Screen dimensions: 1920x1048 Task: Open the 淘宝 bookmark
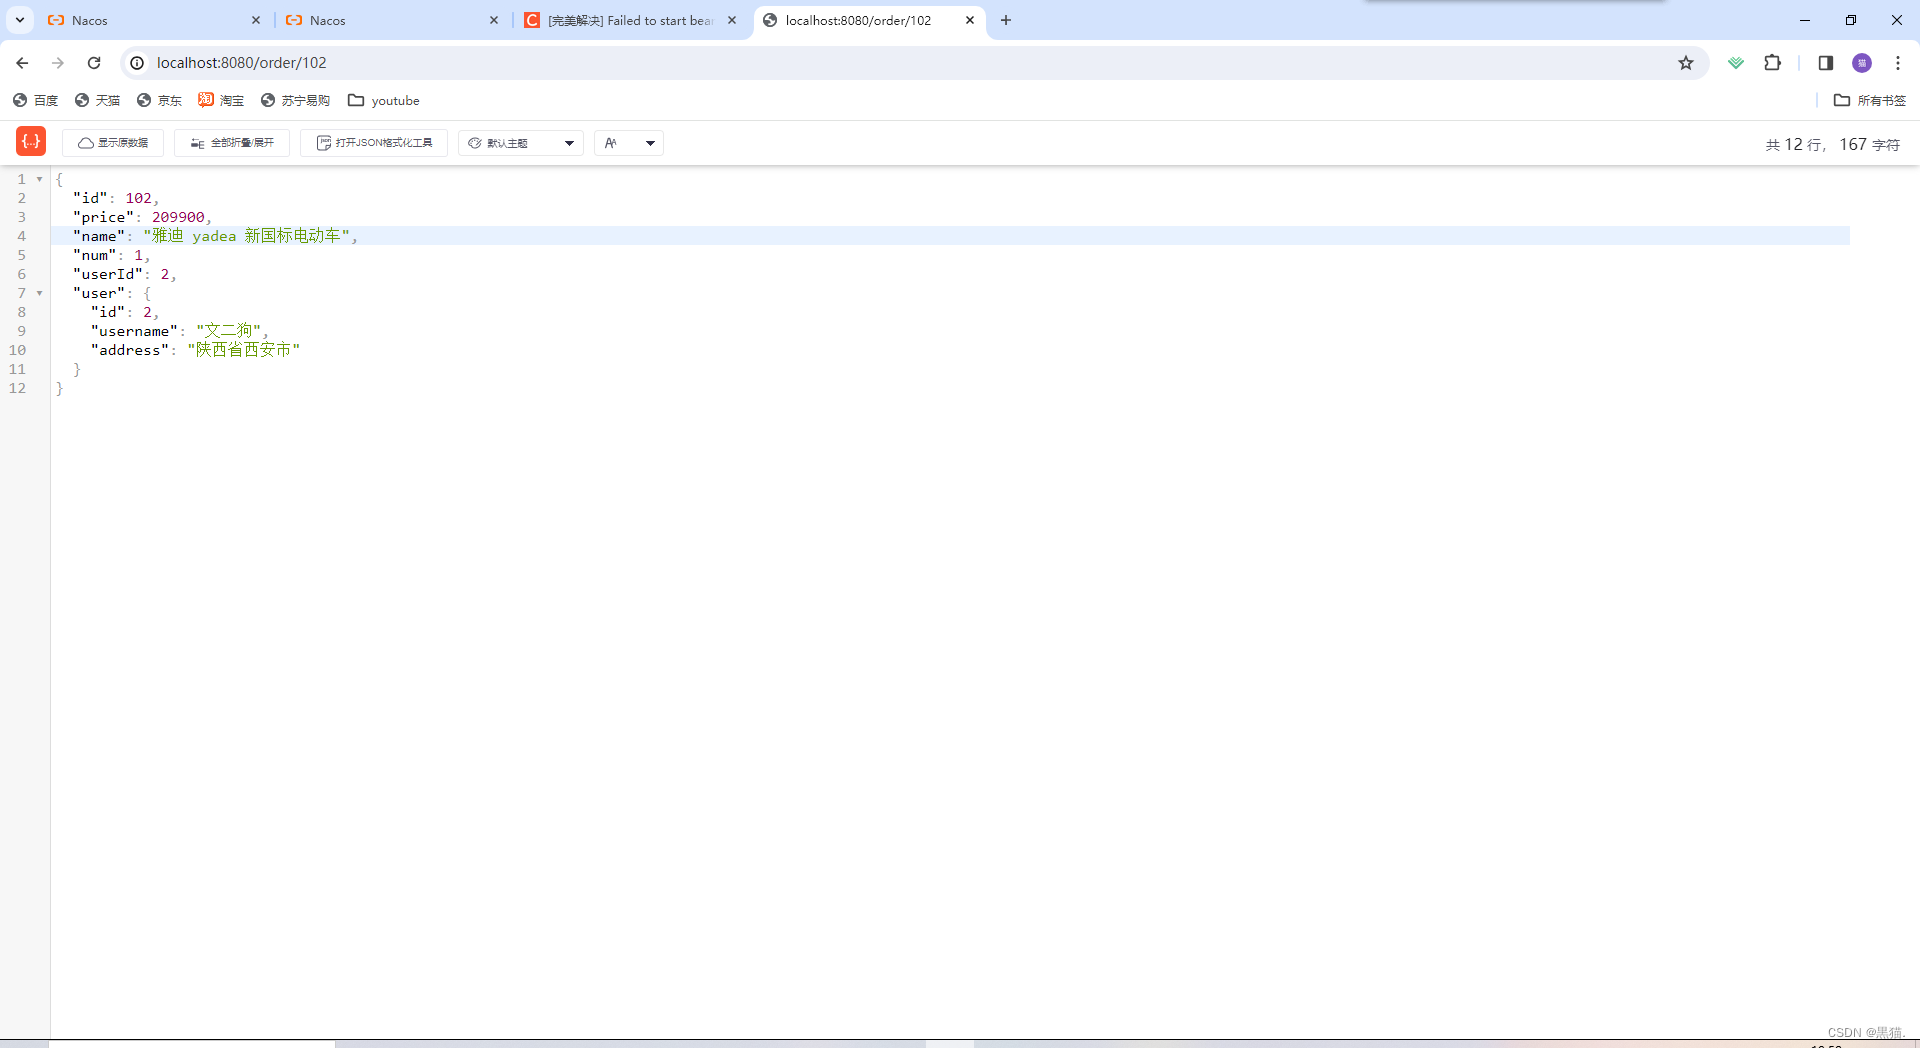tap(221, 100)
